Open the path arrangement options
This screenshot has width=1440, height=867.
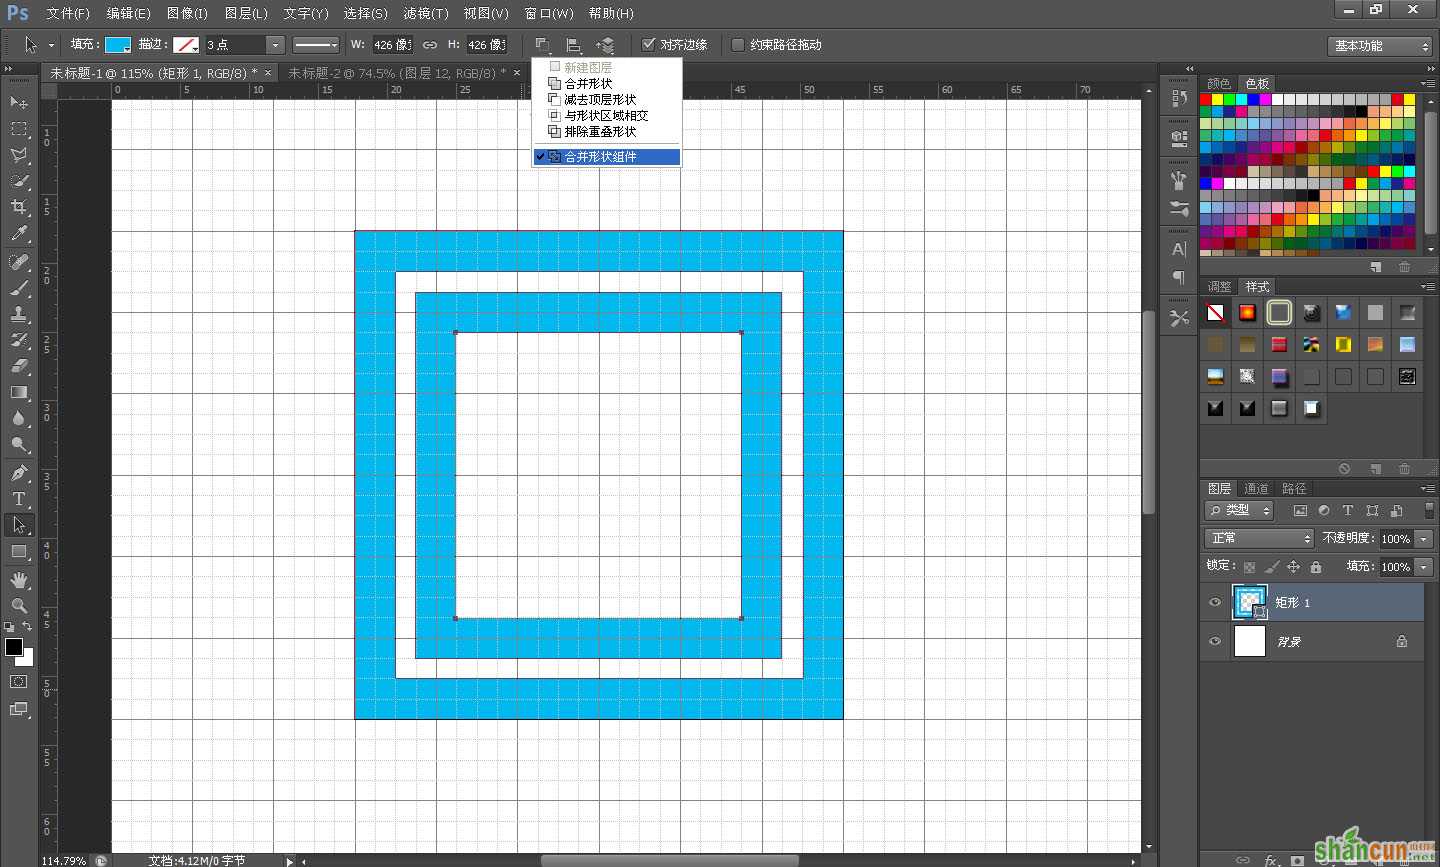(x=606, y=45)
